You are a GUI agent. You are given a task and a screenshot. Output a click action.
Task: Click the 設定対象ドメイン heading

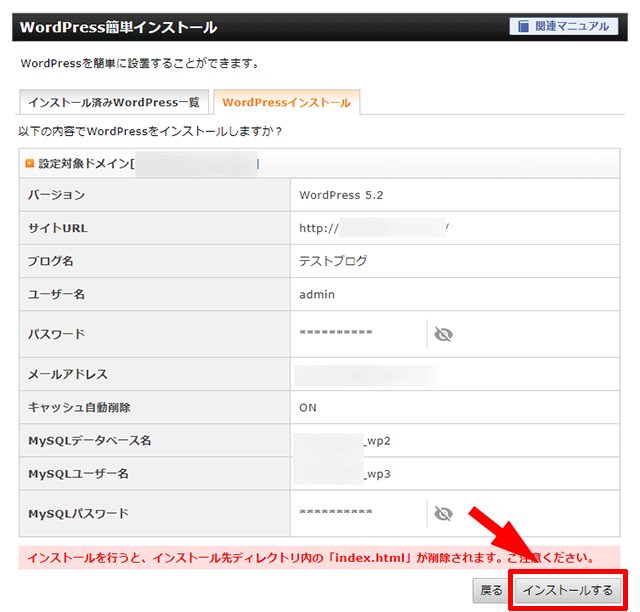pos(86,164)
